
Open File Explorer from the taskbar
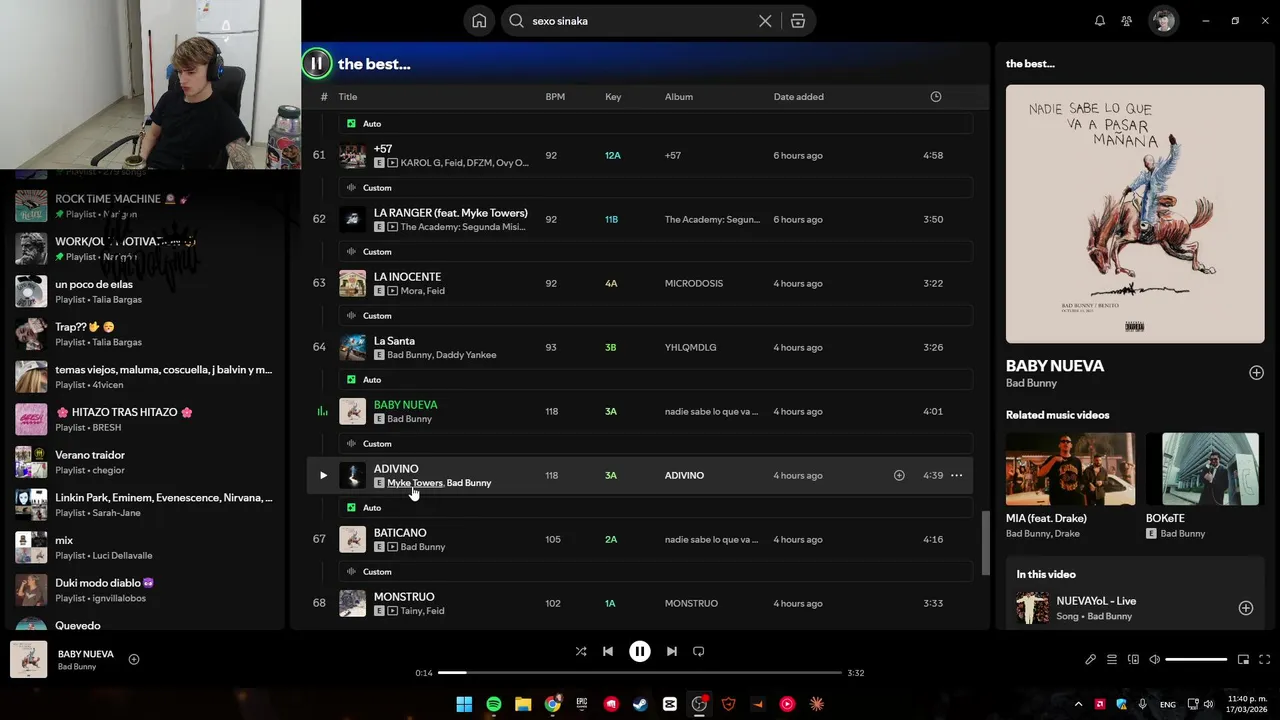tap(523, 704)
